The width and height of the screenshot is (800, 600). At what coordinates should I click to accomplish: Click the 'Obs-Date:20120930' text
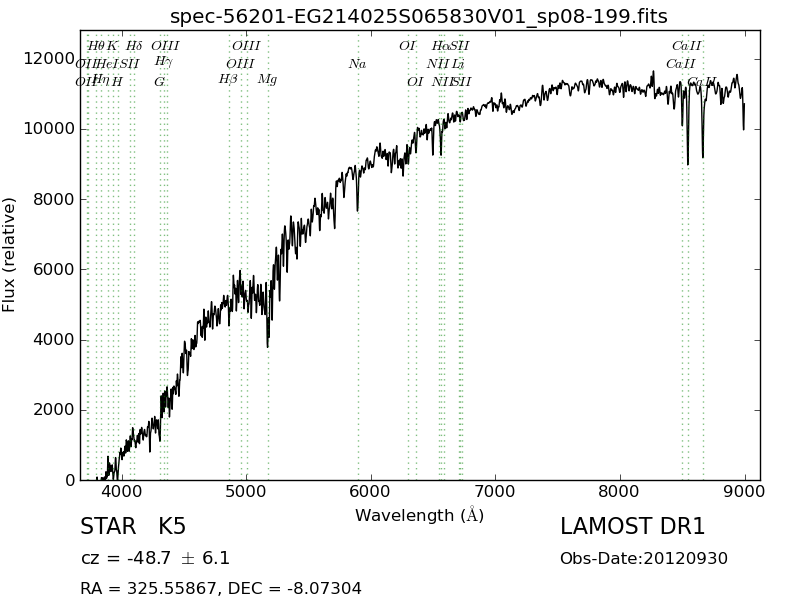[644, 558]
